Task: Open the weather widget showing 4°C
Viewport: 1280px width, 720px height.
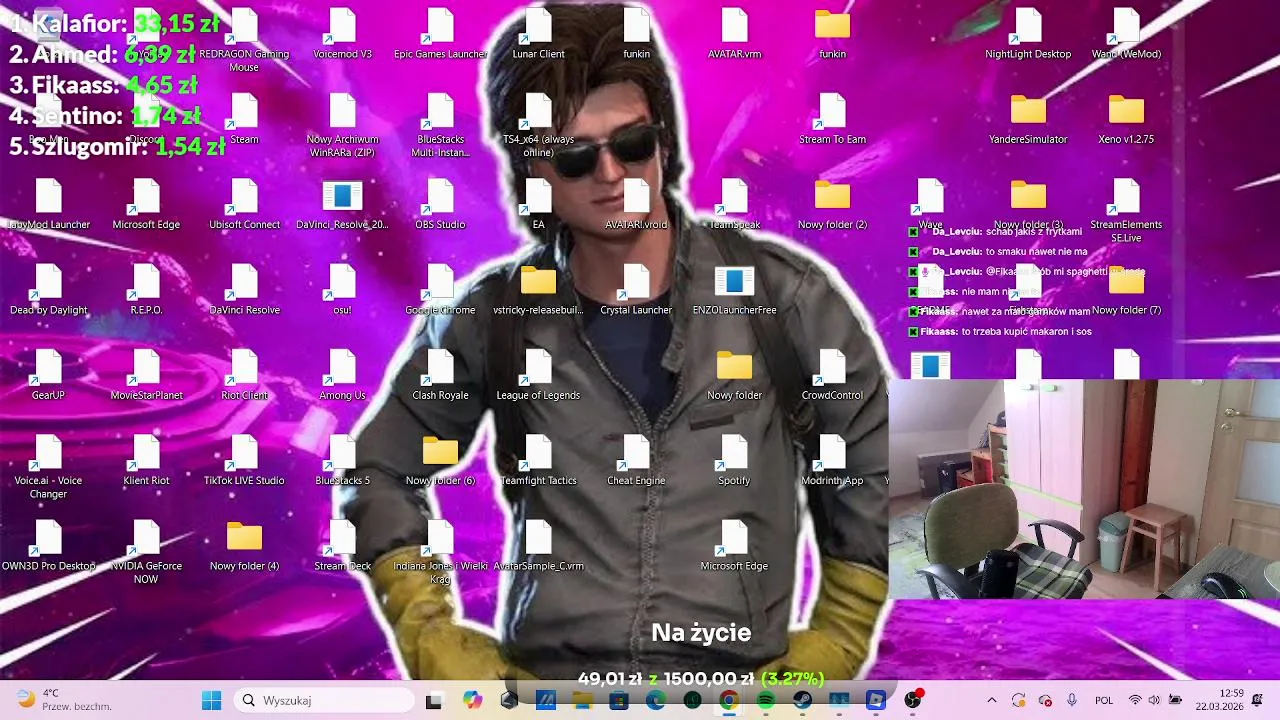Action: point(62,700)
